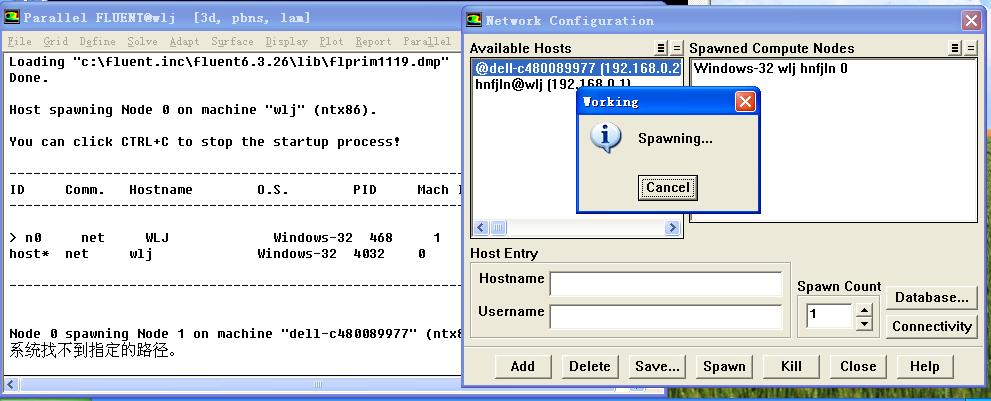Click deselect-all icon for Available Hosts
The width and height of the screenshot is (991, 401).
[x=676, y=48]
